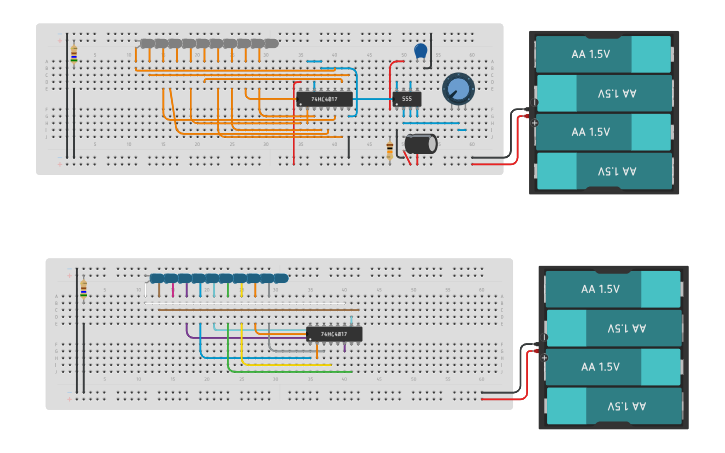Select the lower AA battery pack

tap(614, 347)
